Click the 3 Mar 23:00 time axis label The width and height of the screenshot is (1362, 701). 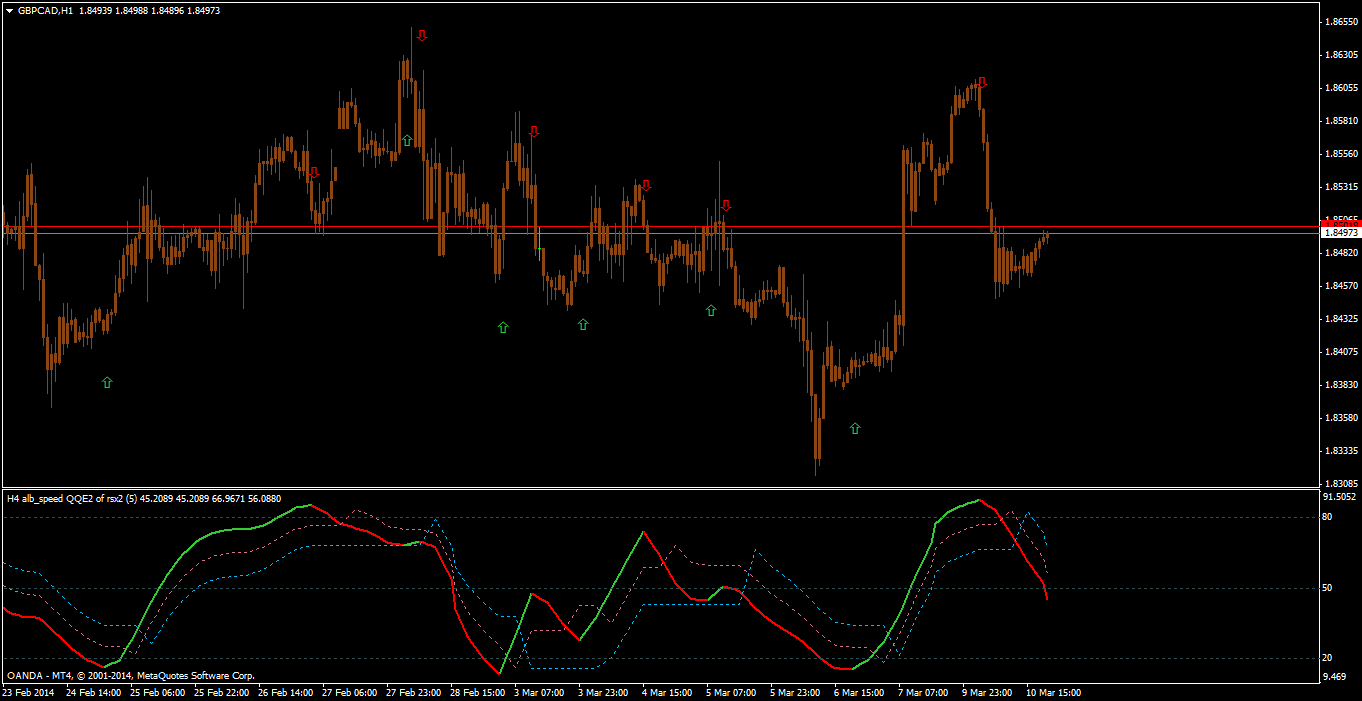603,692
